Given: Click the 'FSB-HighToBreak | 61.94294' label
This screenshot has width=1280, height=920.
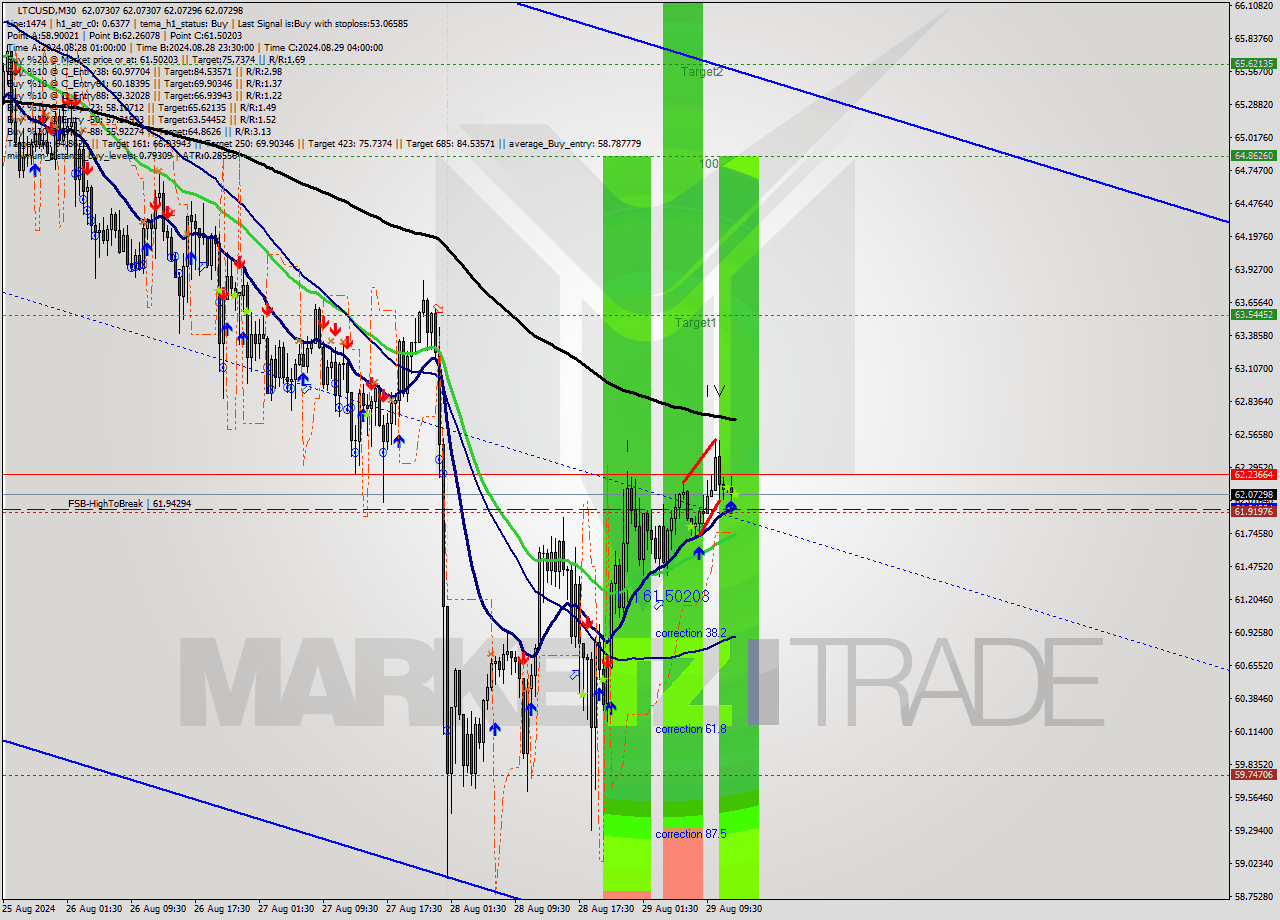Looking at the screenshot, I should point(129,504).
